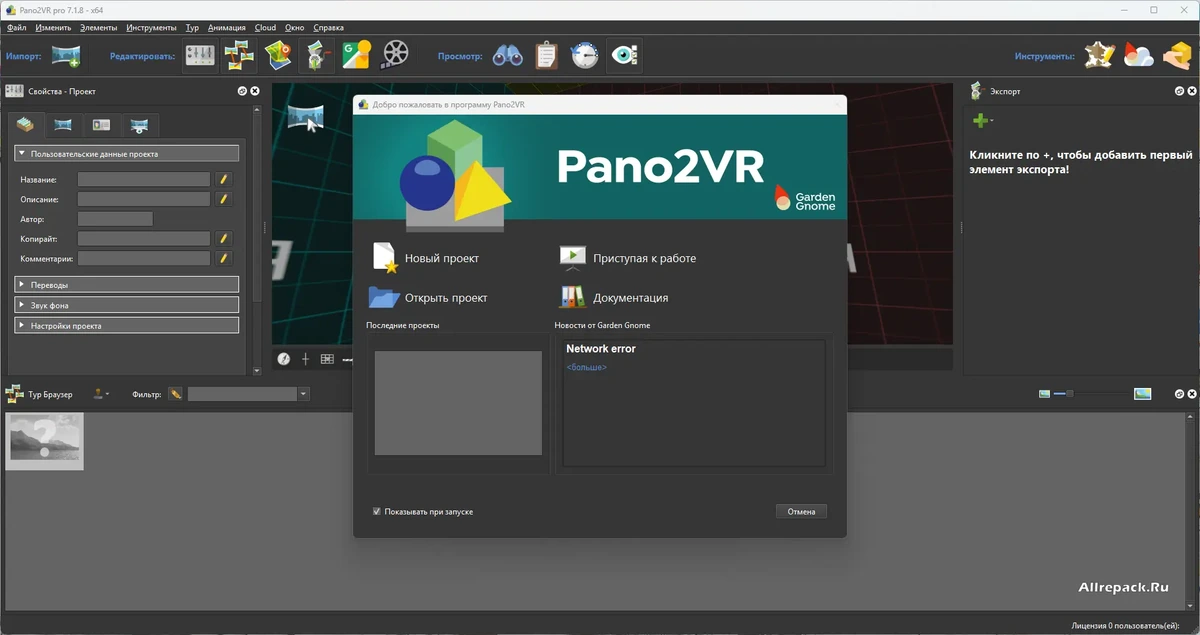Expand the Переводы section
Image resolution: width=1200 pixels, height=635 pixels.
click(x=126, y=285)
